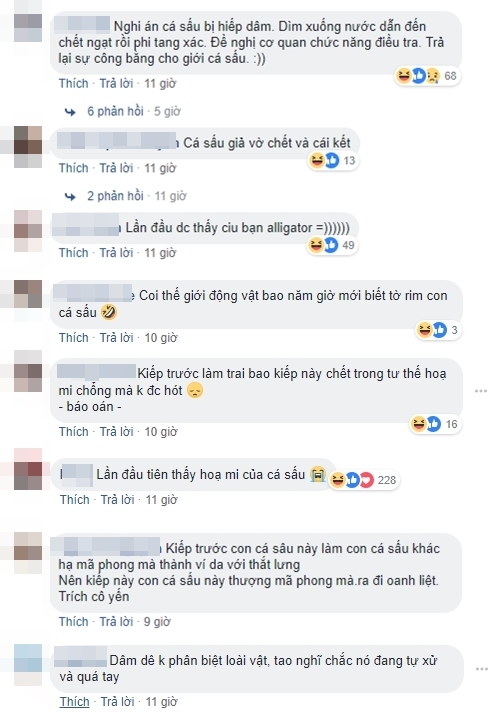
Task: Open avatar of 'Lần đầu tiên thấy hoạ mi' commenter
Action: 28,475
